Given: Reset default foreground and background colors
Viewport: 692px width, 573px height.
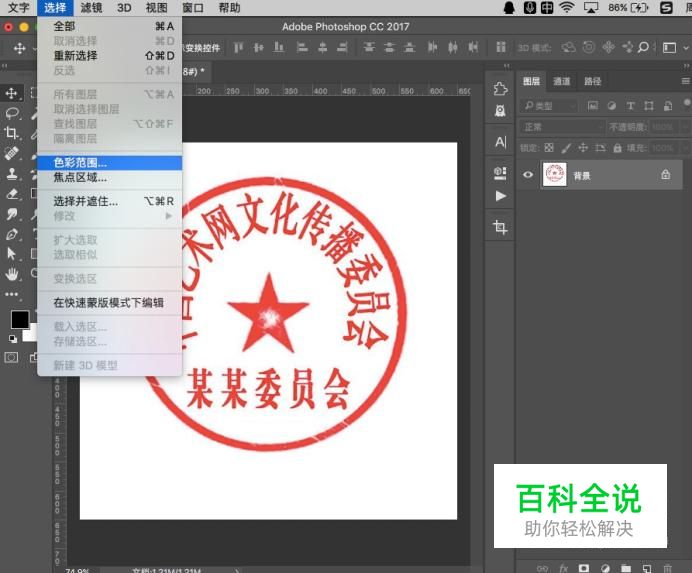Looking at the screenshot, I should pos(13,339).
